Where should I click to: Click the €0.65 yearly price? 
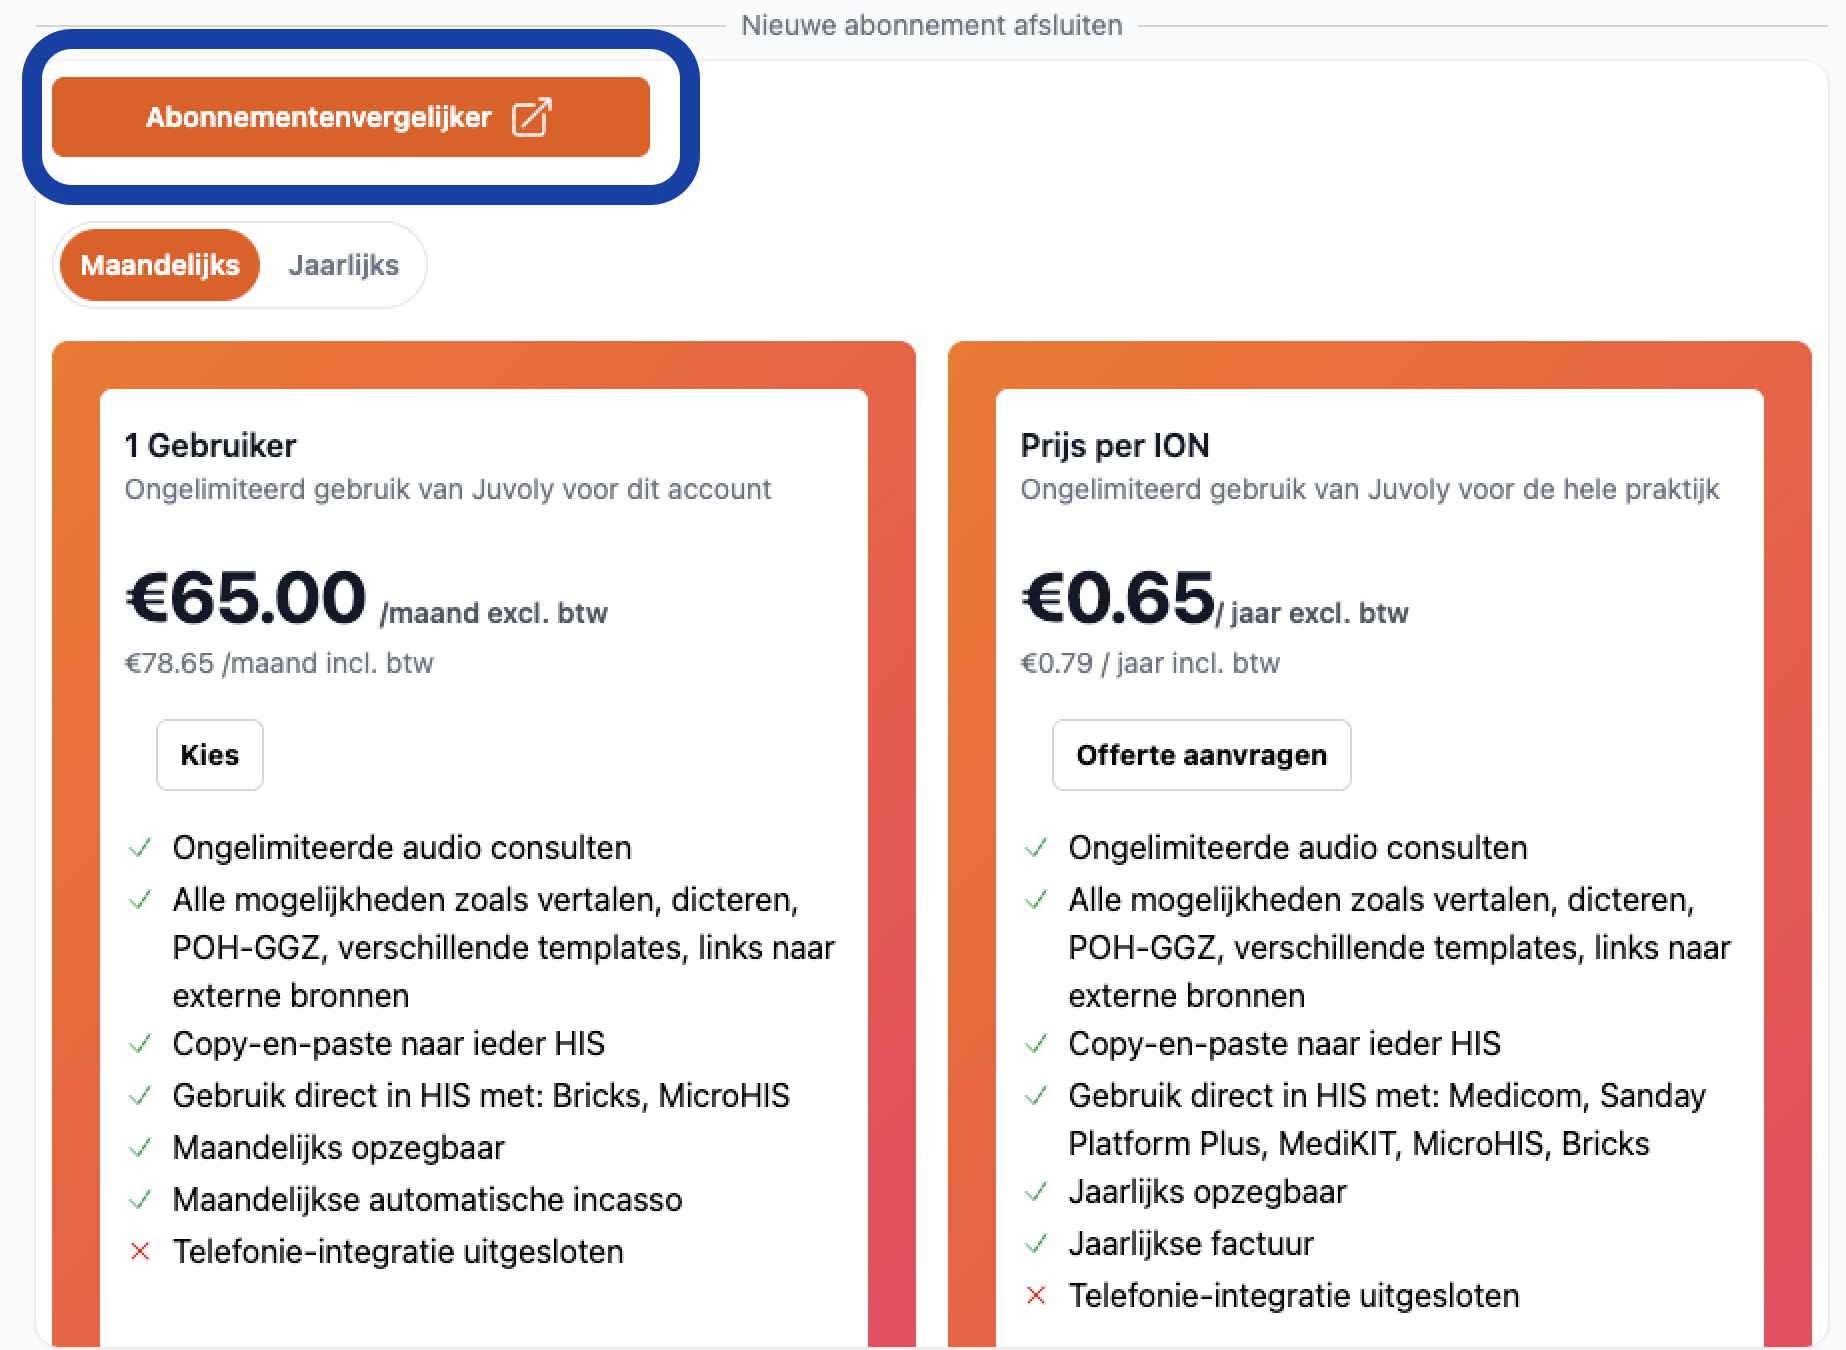click(x=1117, y=598)
